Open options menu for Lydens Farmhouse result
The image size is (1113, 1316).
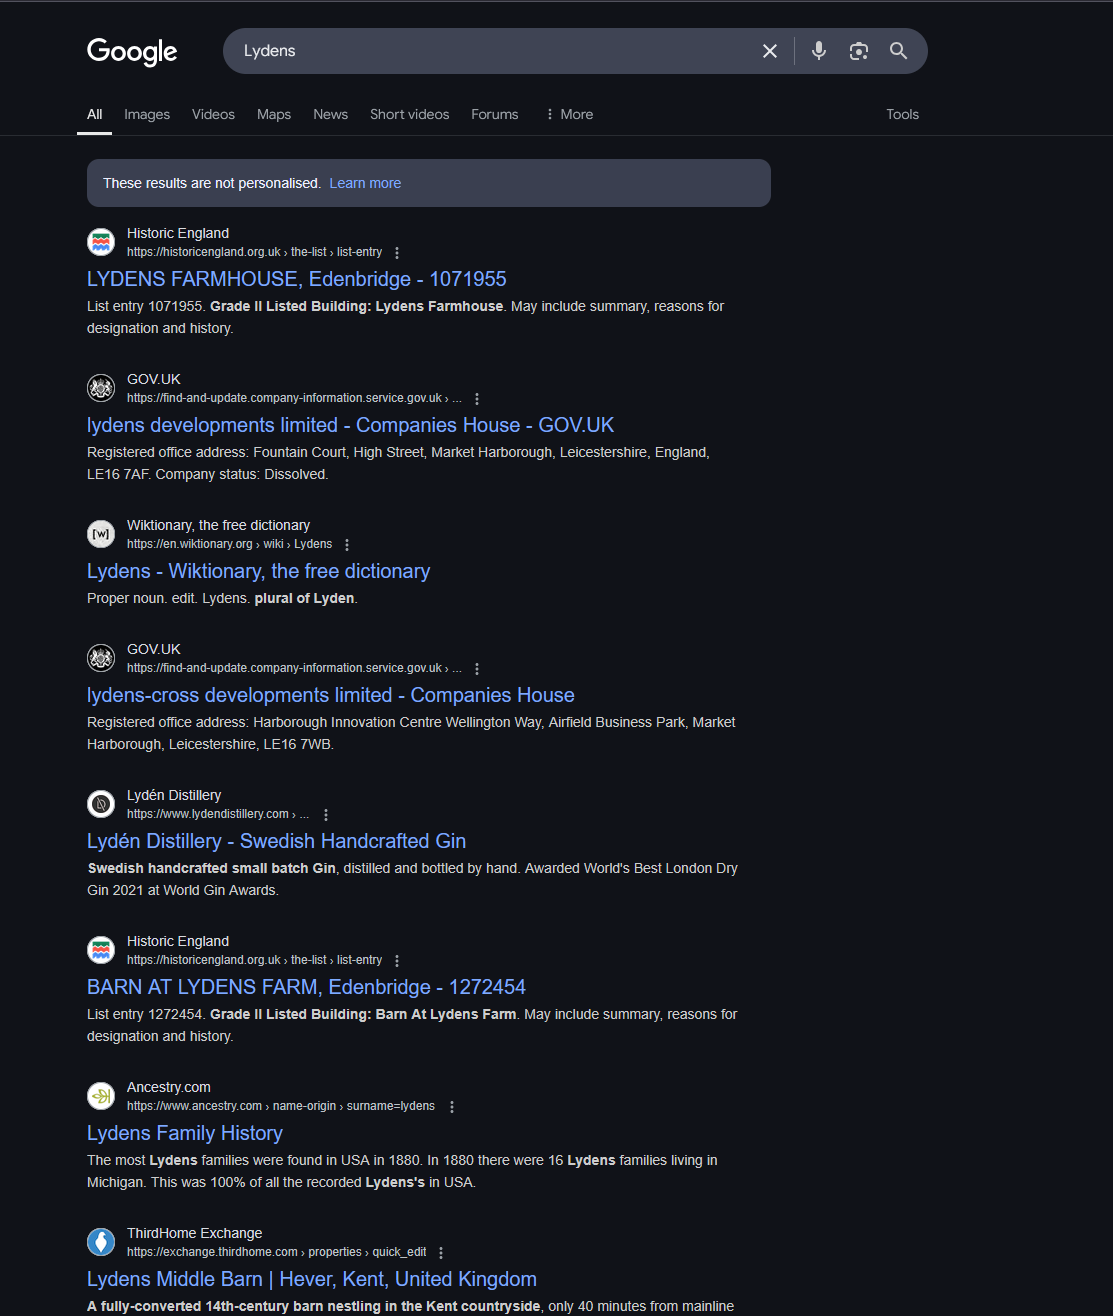coord(397,253)
